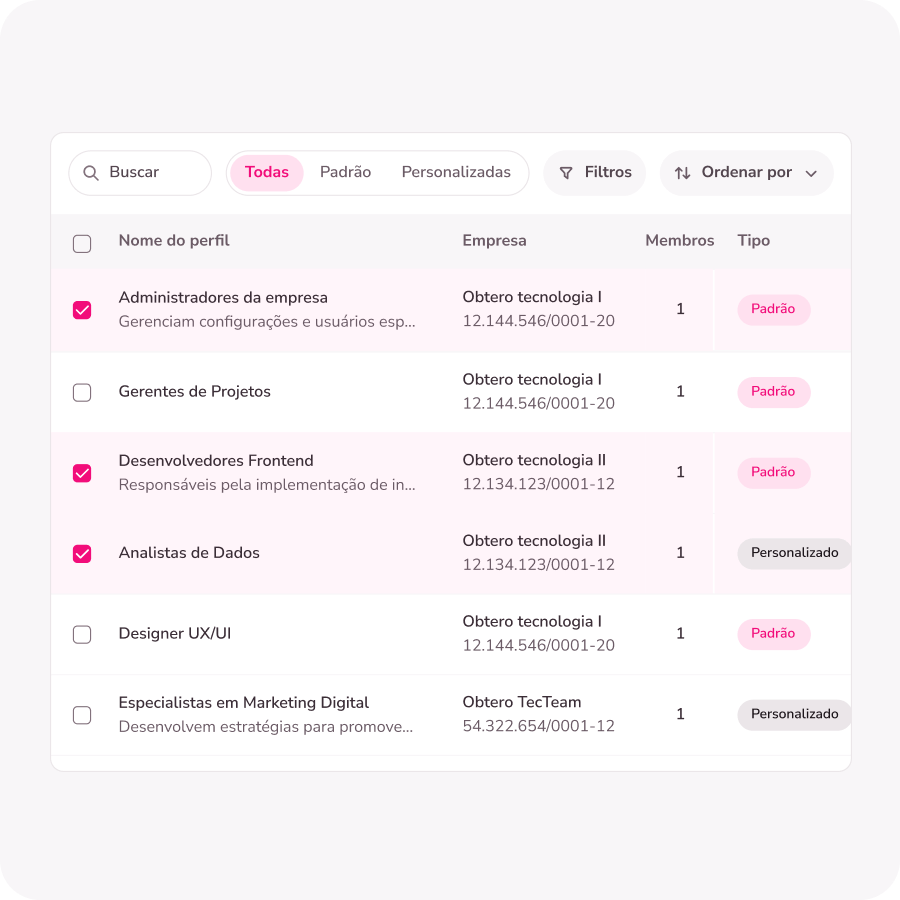Uncheck Desenvolvedores Frontend checkbox

coord(82,473)
